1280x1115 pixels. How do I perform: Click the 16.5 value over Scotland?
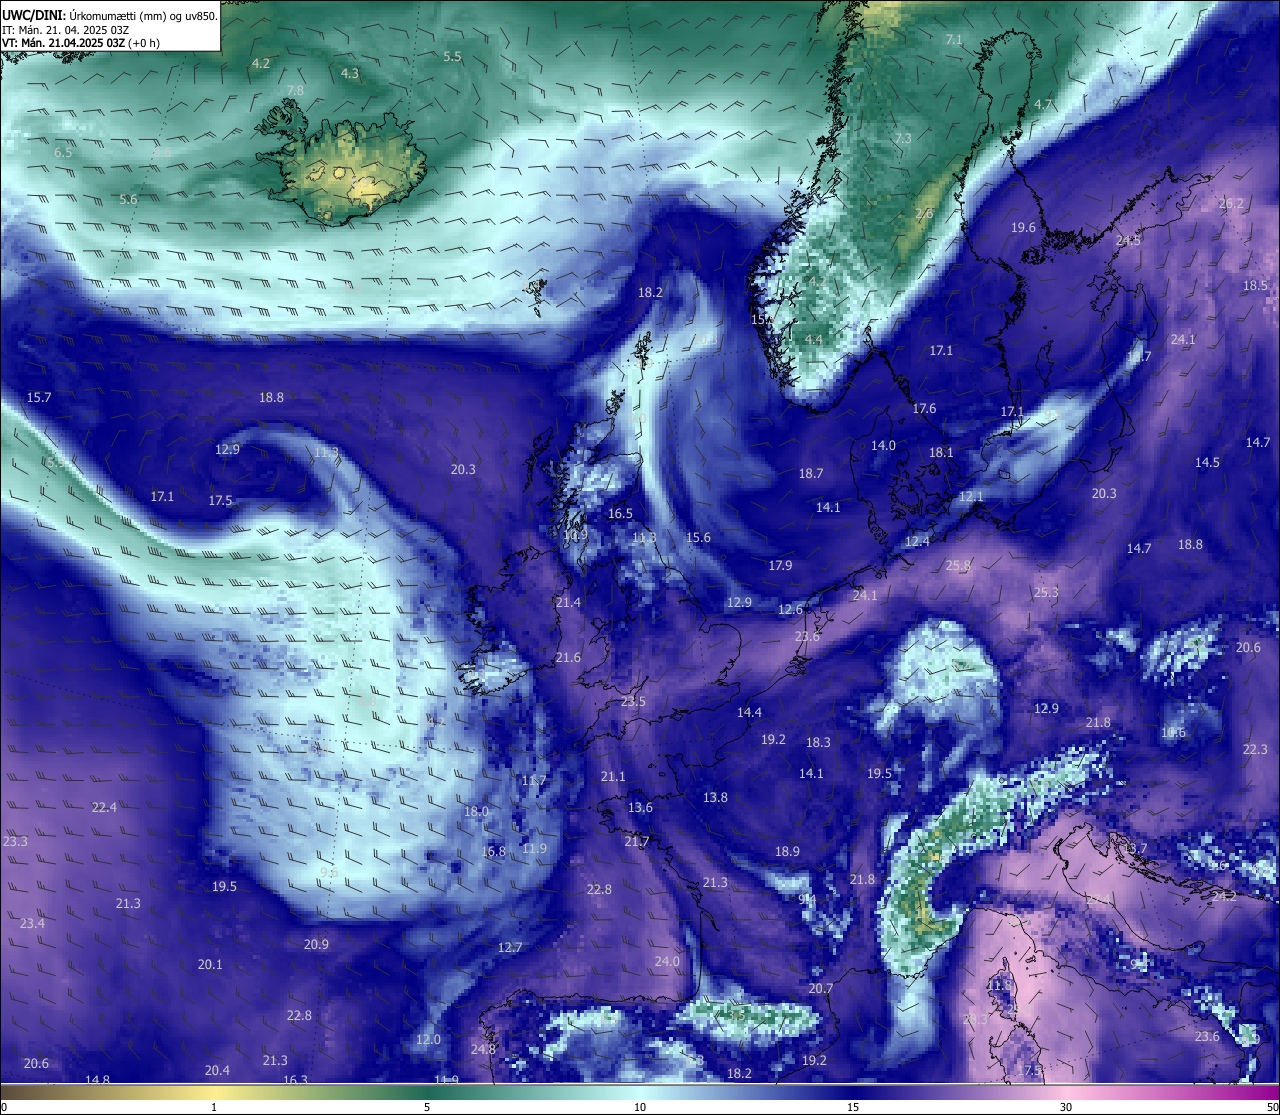point(620,514)
